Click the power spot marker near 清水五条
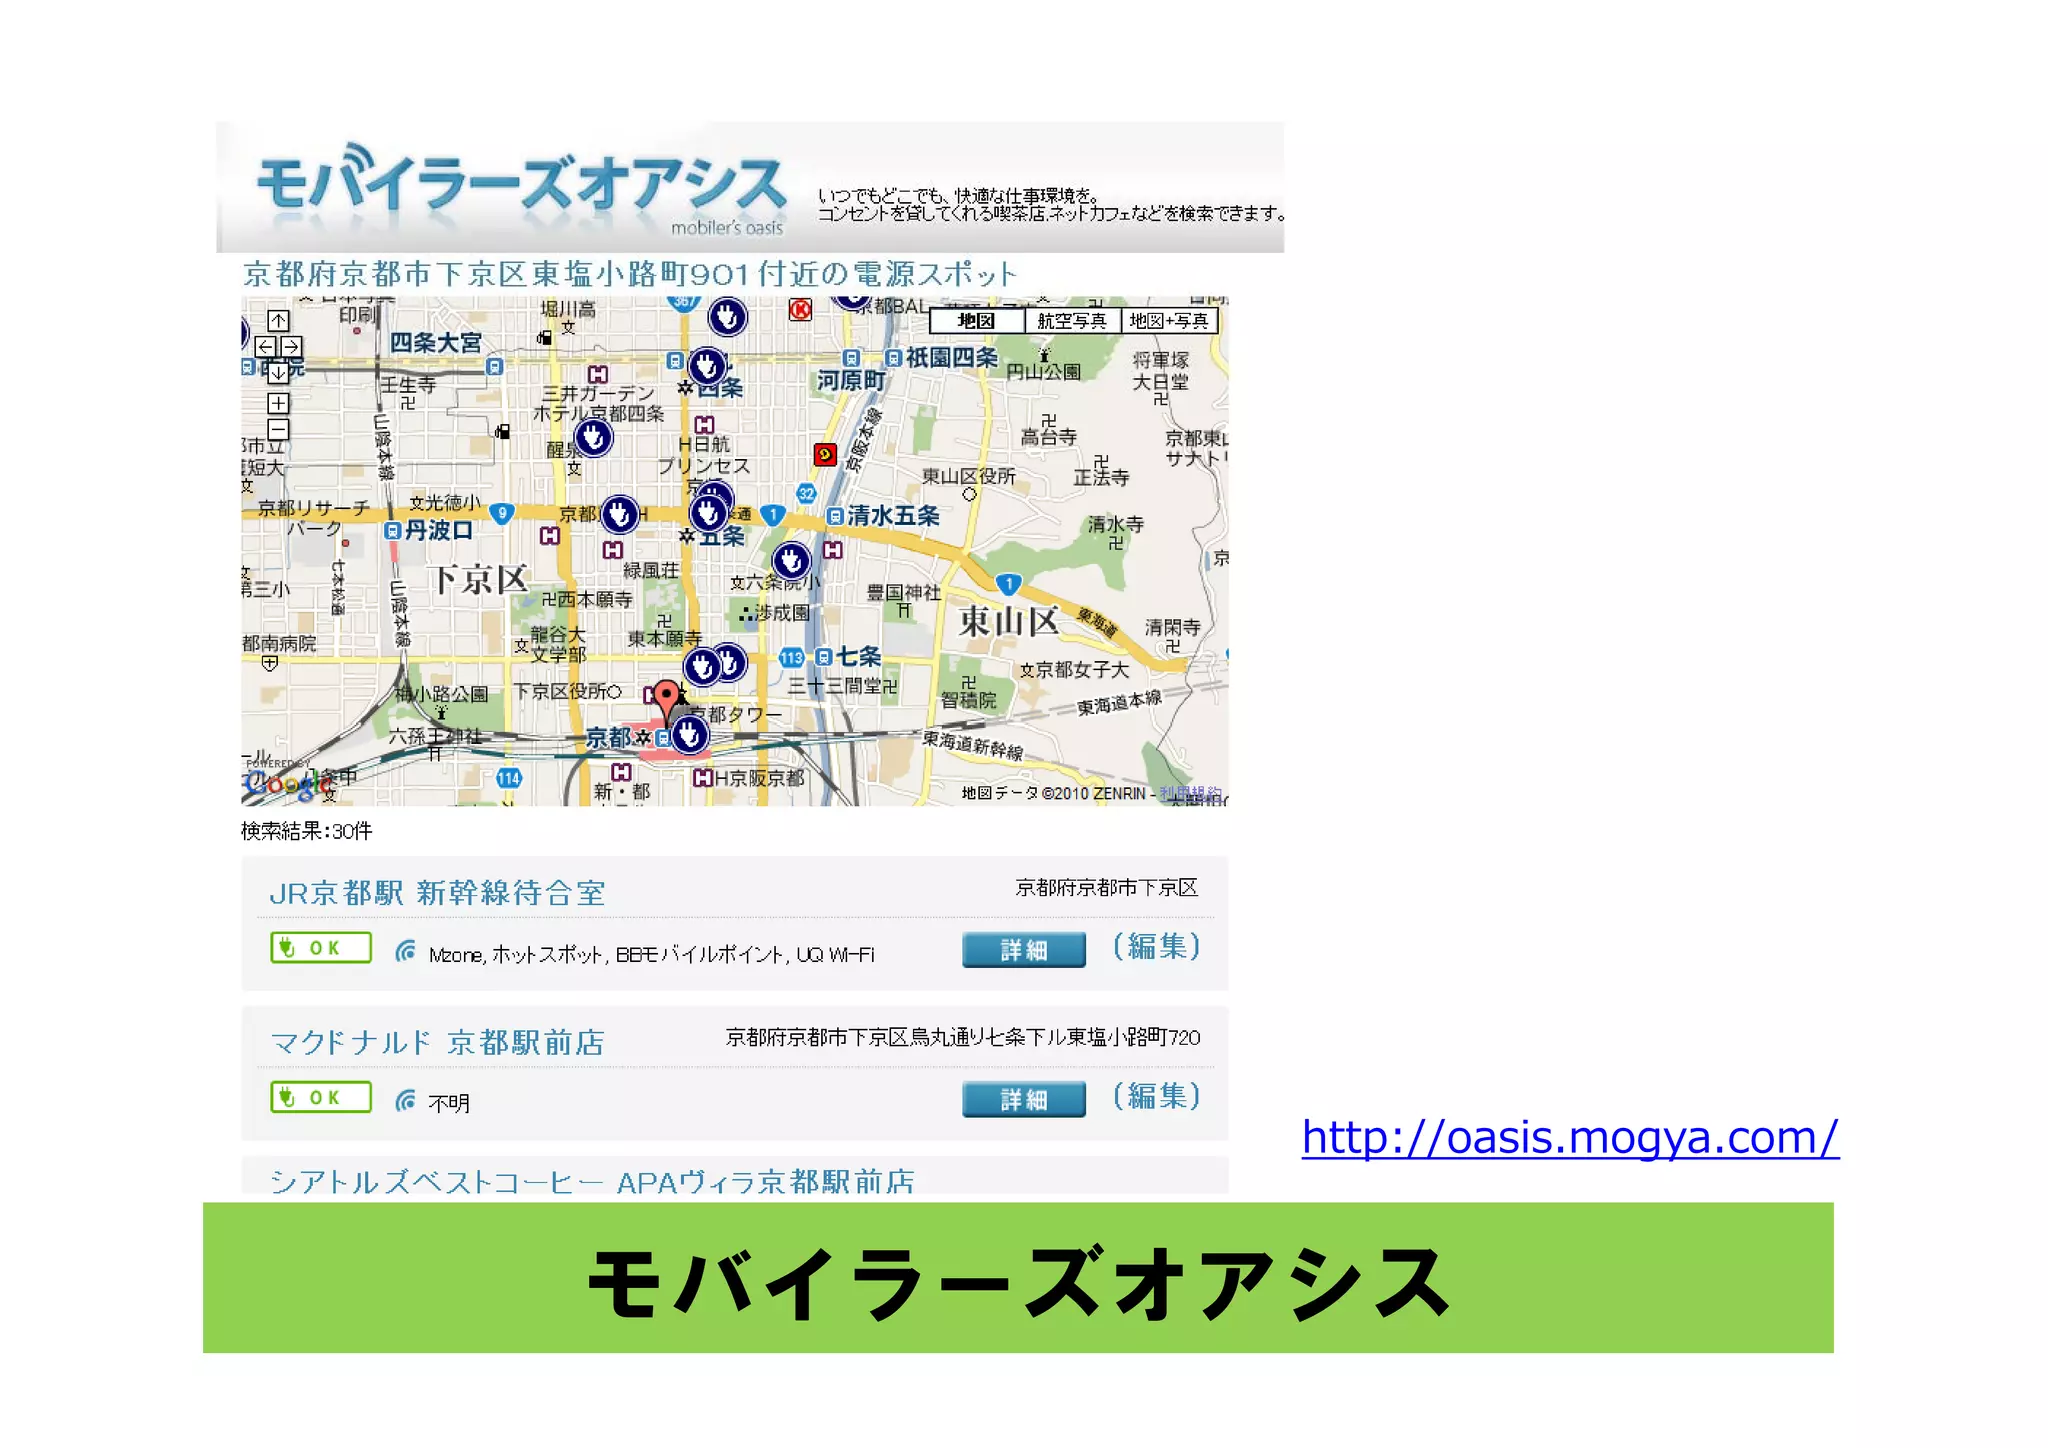 point(791,561)
